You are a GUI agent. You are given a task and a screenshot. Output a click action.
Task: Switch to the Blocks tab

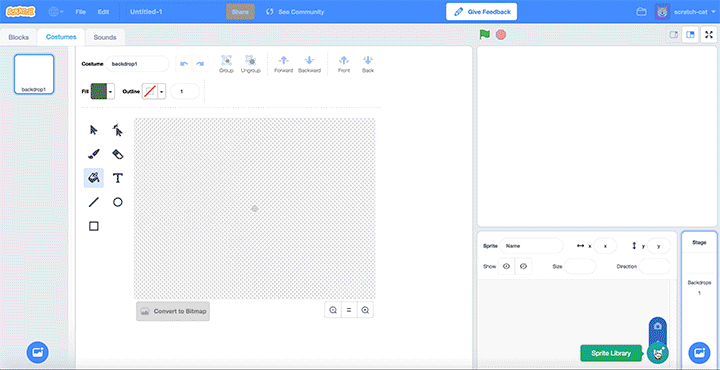(x=19, y=37)
